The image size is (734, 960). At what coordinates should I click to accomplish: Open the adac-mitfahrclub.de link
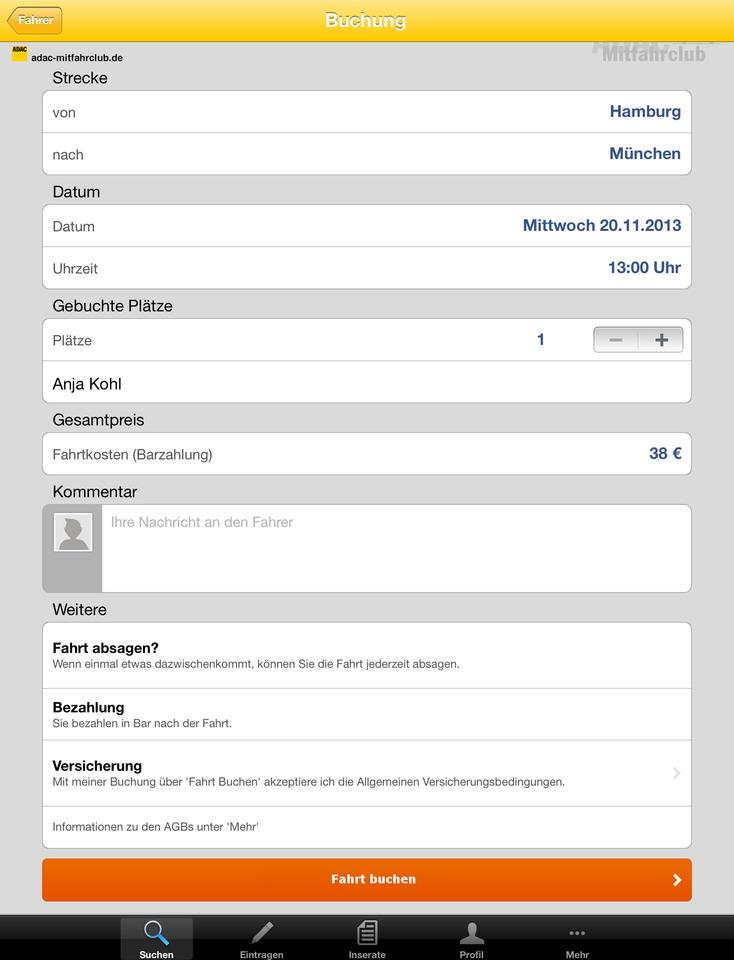click(x=77, y=58)
